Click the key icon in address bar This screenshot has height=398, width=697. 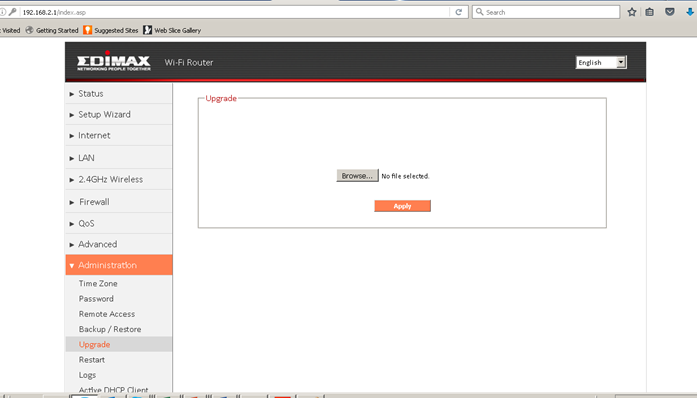click(x=12, y=12)
